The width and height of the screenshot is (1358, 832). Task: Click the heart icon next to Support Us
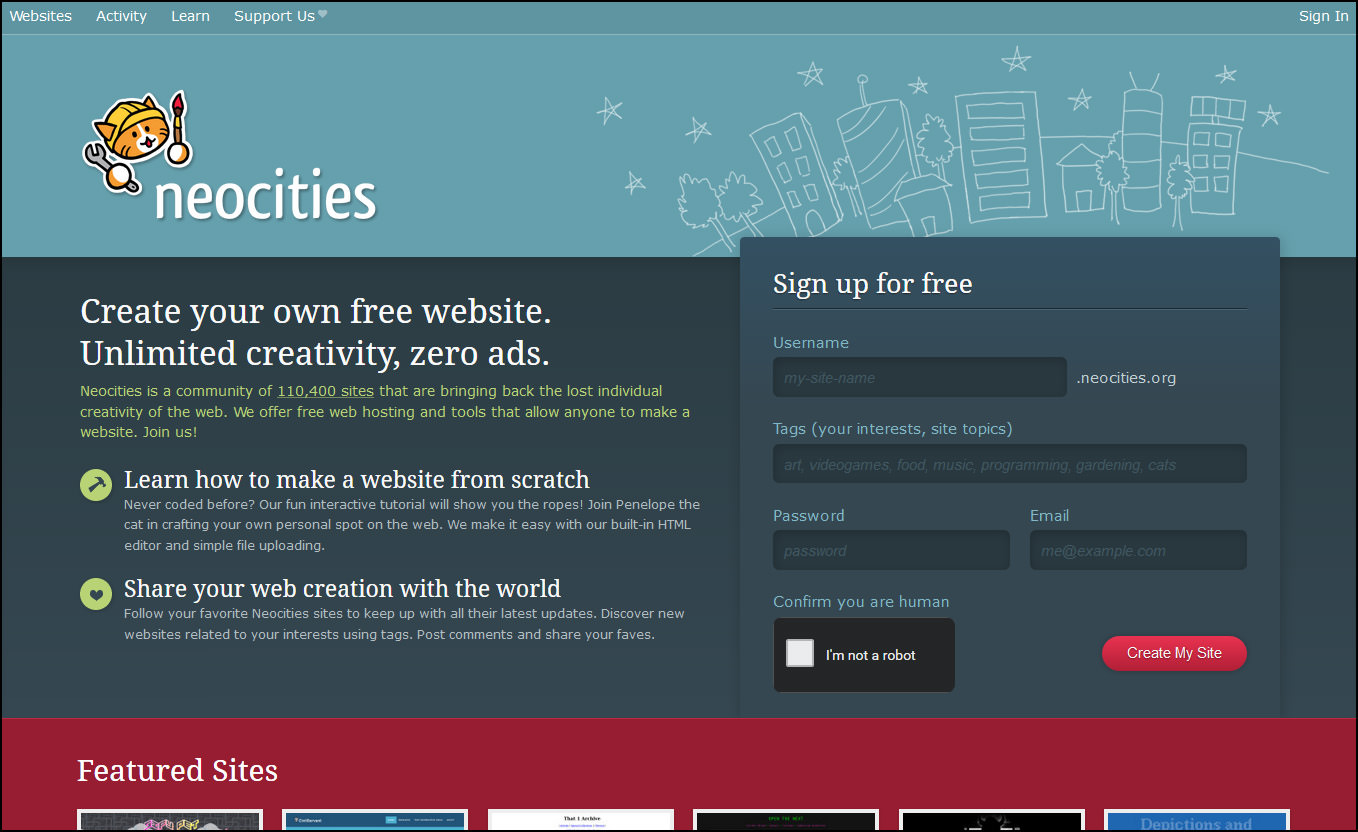322,15
